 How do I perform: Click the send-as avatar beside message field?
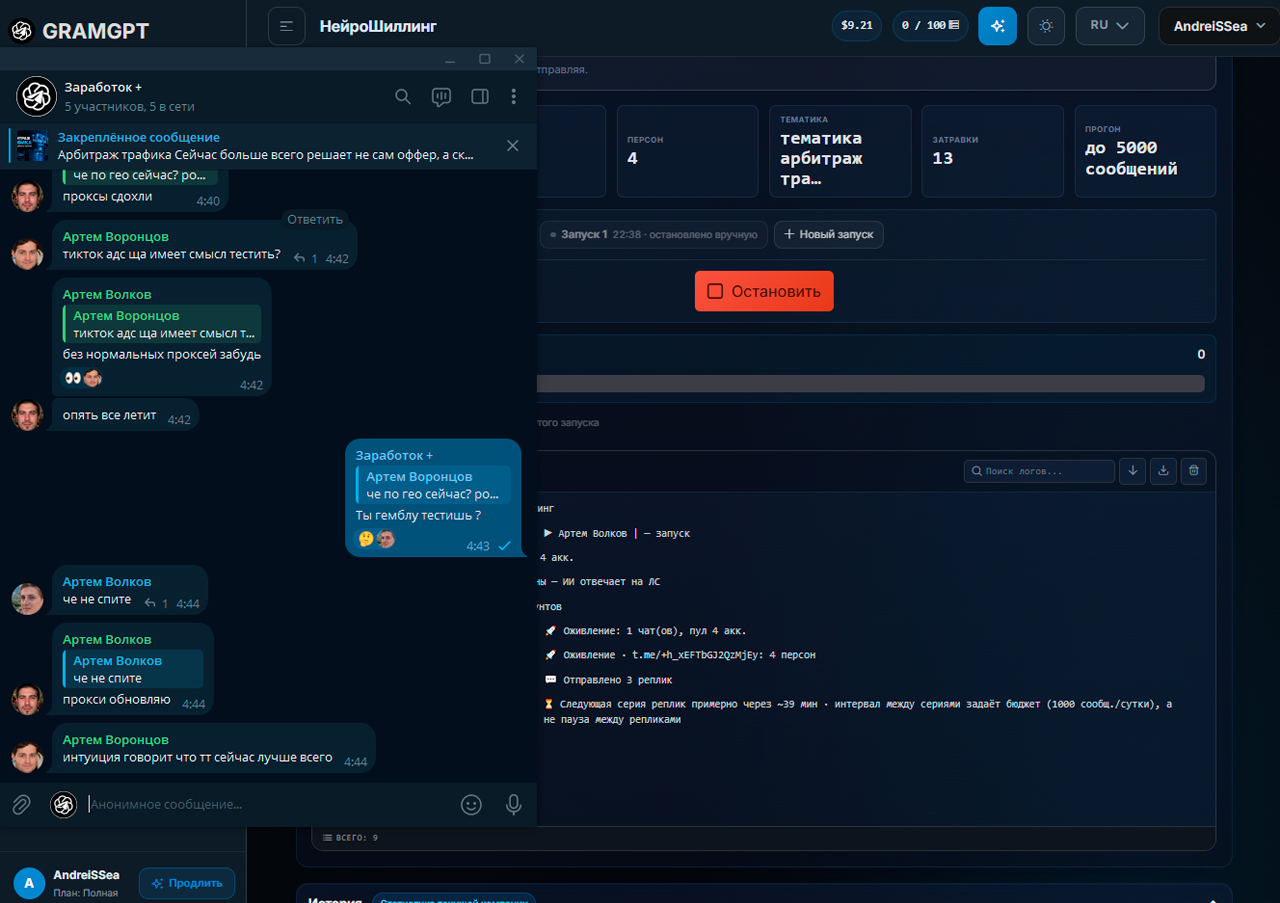click(64, 804)
